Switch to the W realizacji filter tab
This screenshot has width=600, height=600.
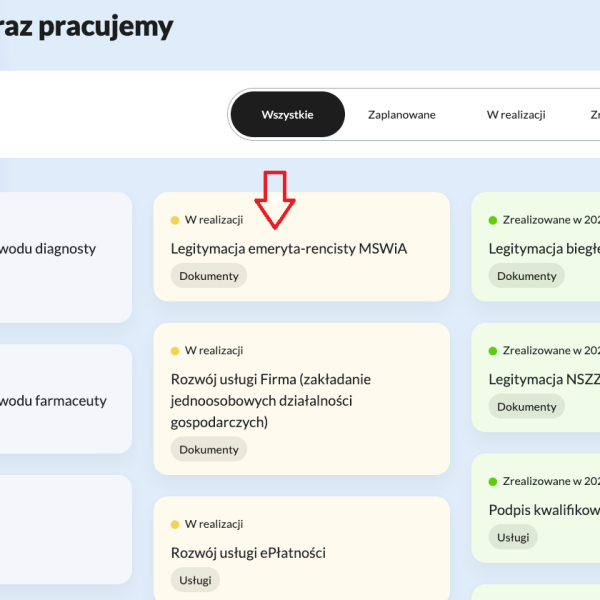(516, 115)
